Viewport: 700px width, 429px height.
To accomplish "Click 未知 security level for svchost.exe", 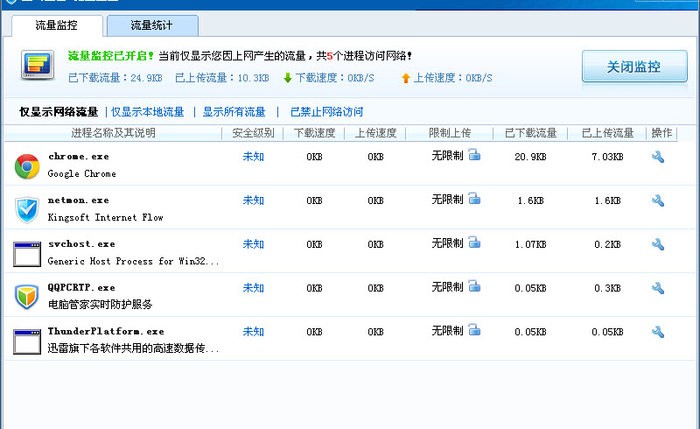I will coord(253,244).
